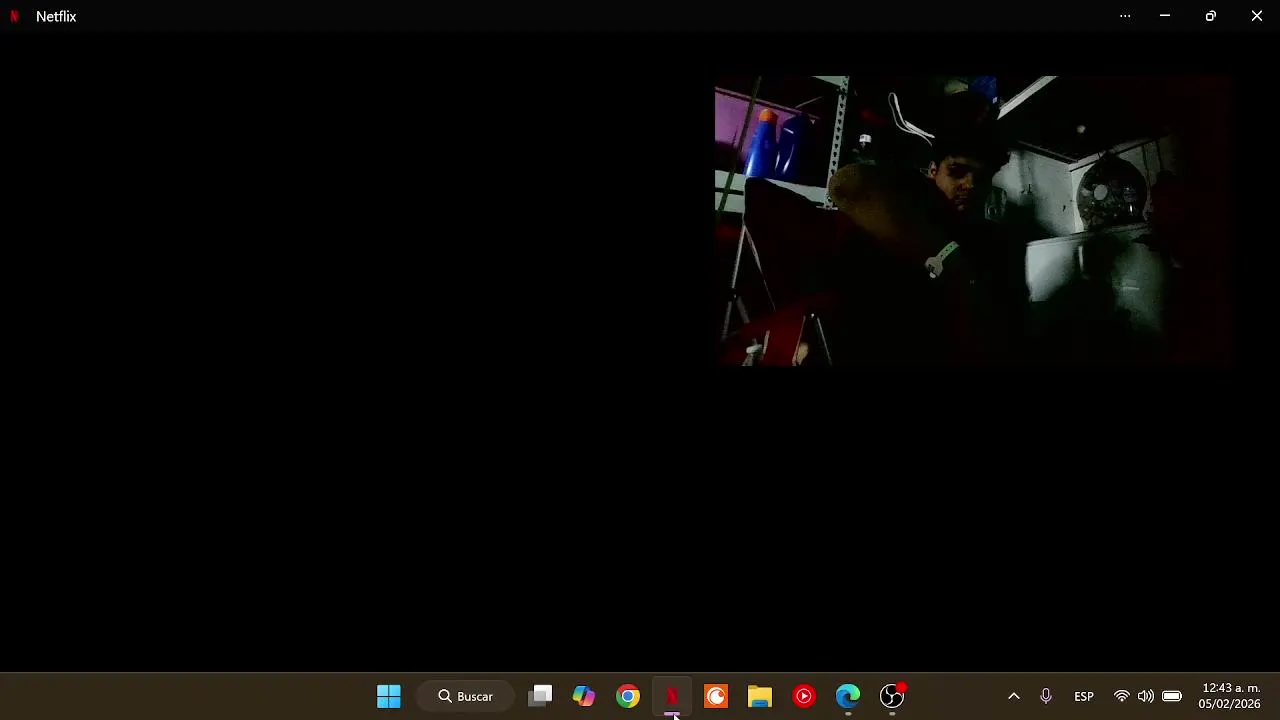Open ESP input language switcher
This screenshot has width=1280, height=720.
(x=1084, y=696)
